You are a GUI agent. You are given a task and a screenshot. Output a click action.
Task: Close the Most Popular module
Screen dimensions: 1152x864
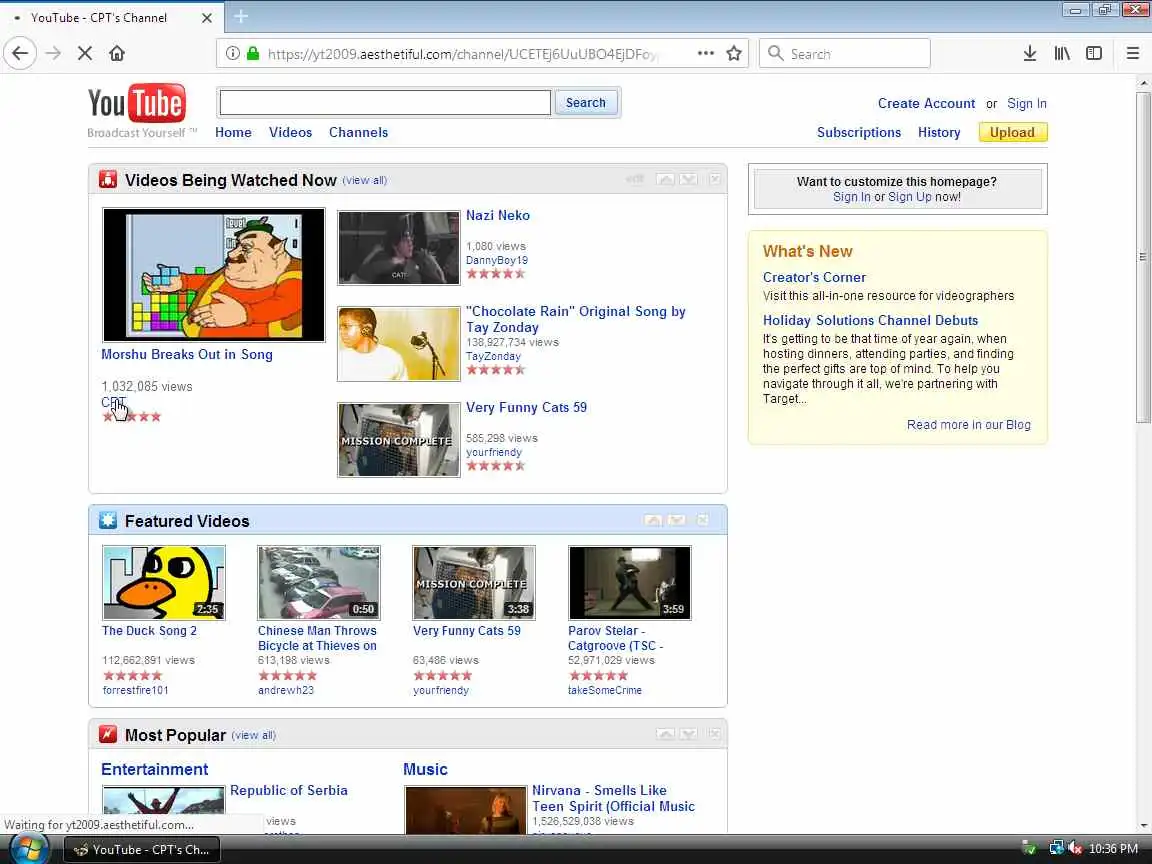[x=715, y=734]
